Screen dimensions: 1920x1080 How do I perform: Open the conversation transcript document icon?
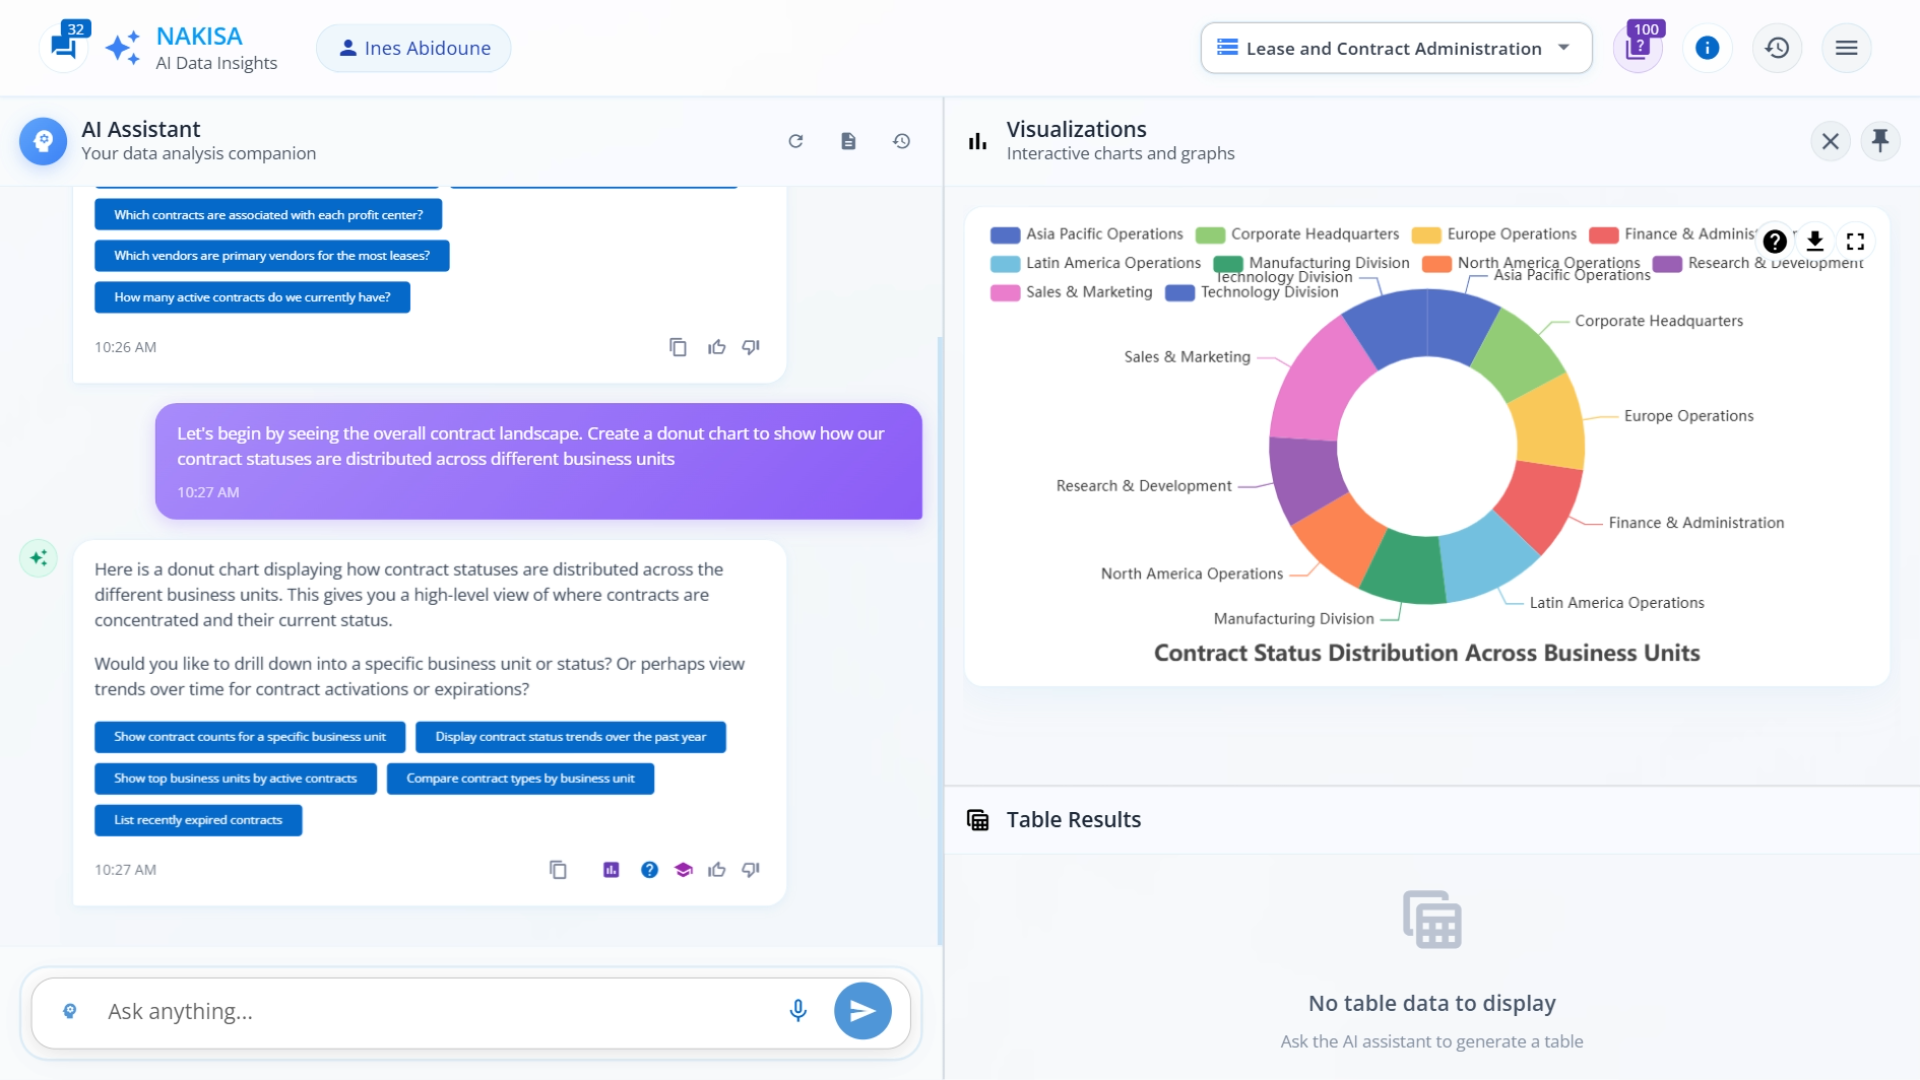pos(848,141)
